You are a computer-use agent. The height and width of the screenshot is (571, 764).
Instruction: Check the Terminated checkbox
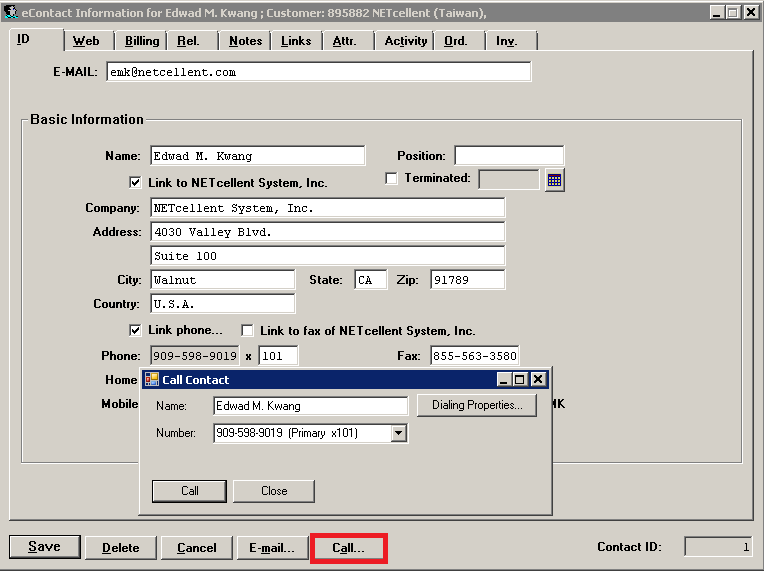tap(391, 178)
